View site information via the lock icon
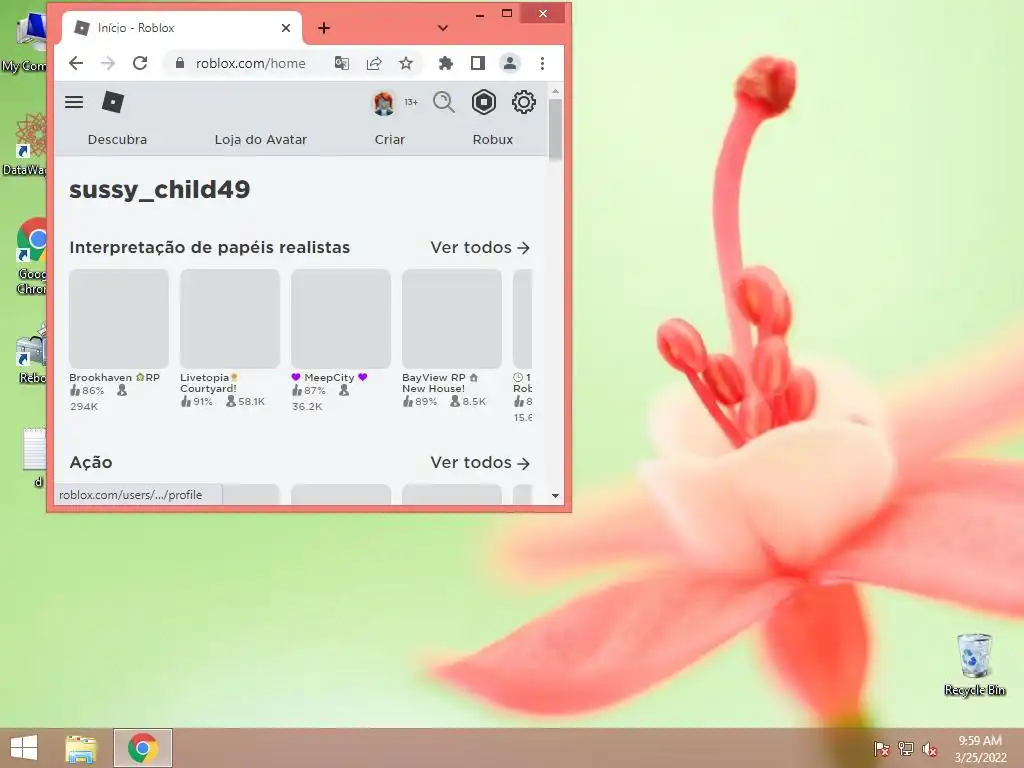The image size is (1024, 768). pyautogui.click(x=180, y=63)
